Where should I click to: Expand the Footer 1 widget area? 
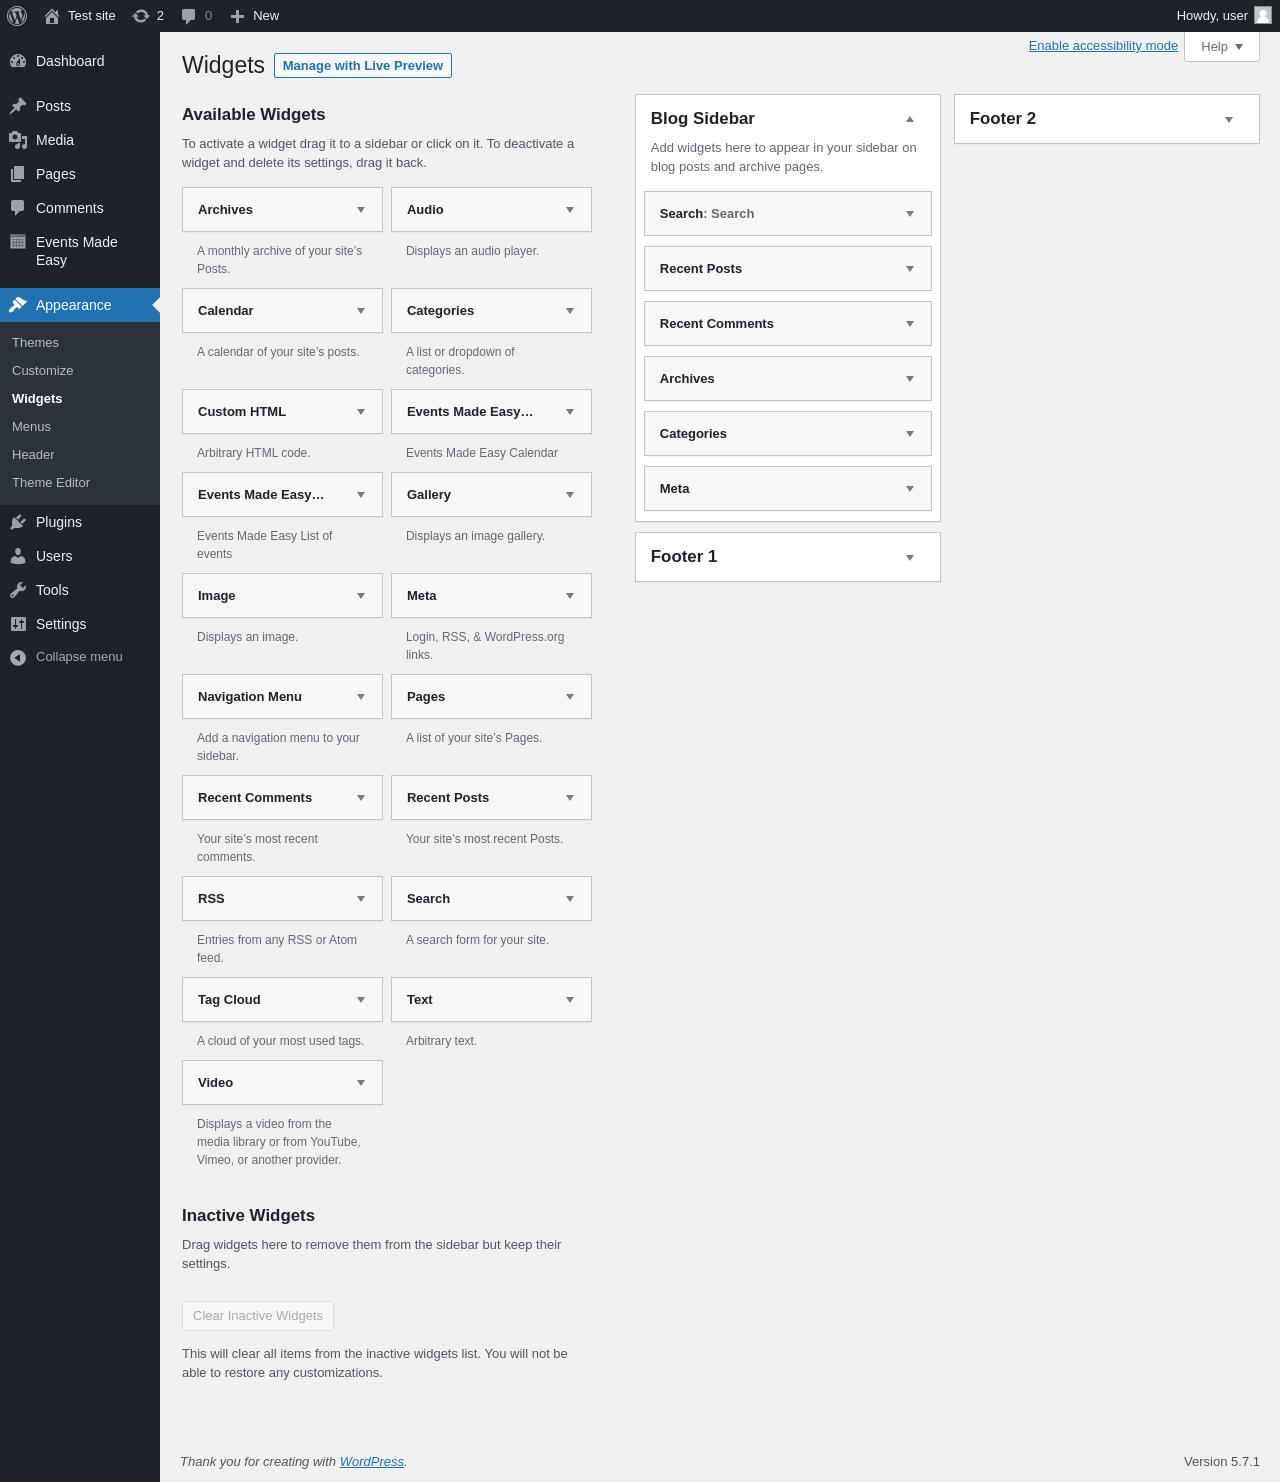(910, 557)
